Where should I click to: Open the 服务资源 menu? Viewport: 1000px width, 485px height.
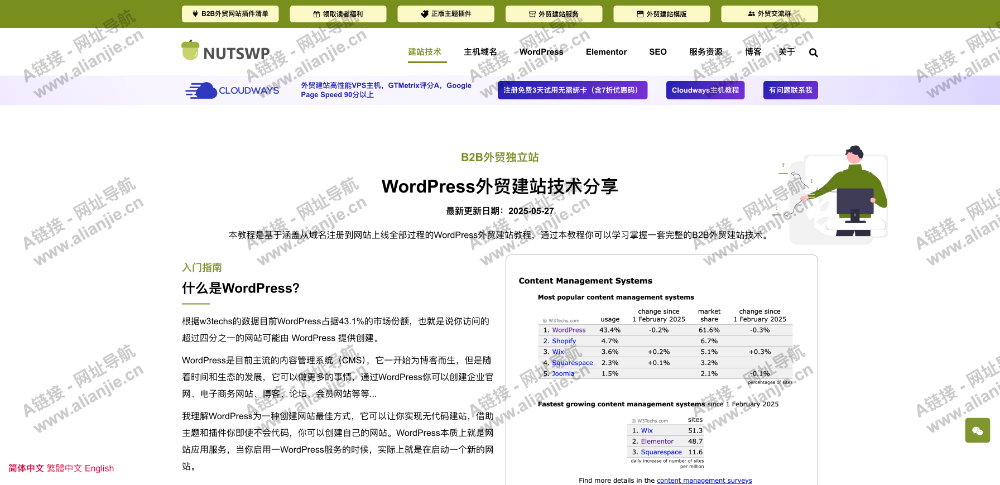(706, 52)
